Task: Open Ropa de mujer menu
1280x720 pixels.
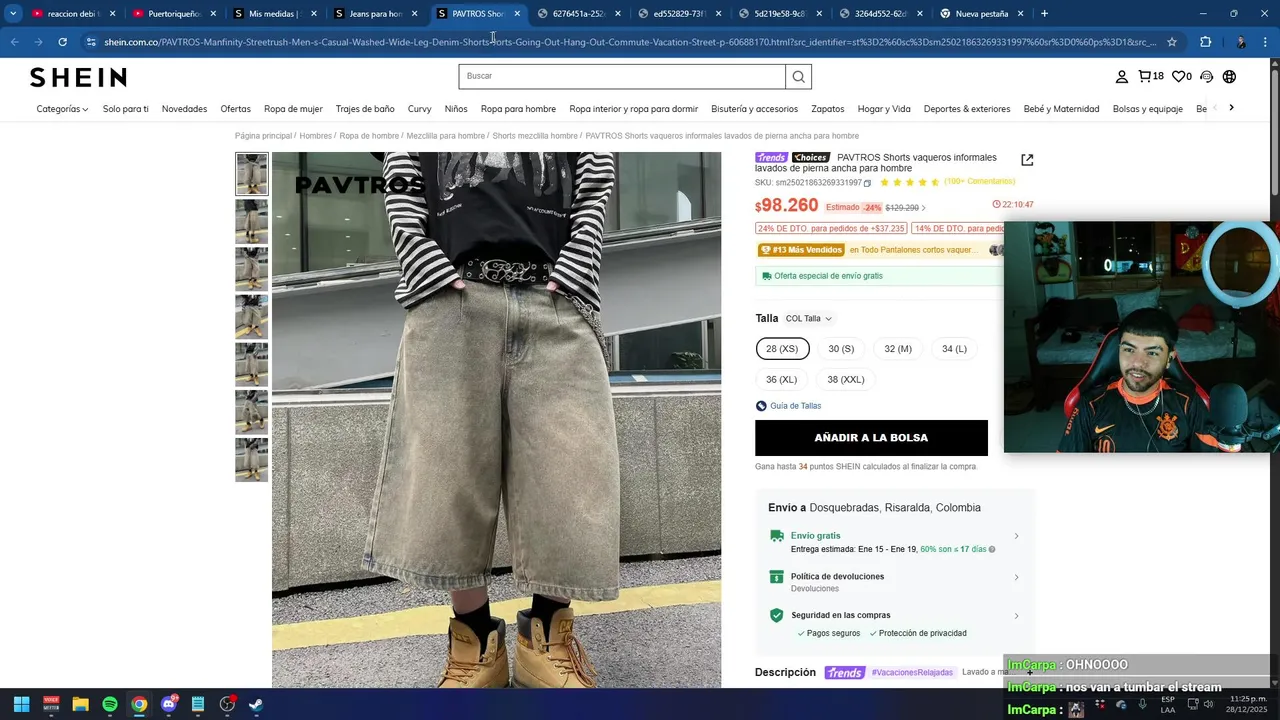Action: (x=293, y=109)
